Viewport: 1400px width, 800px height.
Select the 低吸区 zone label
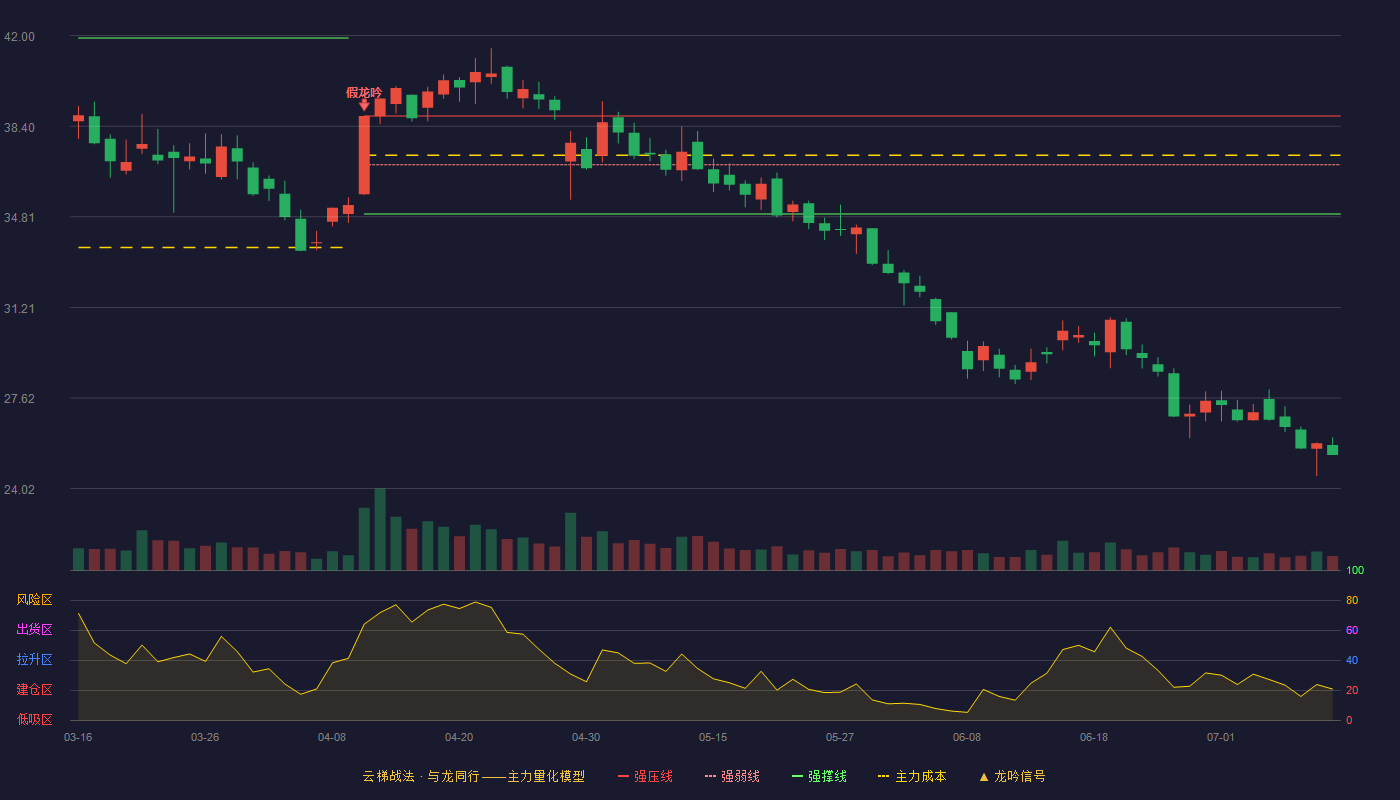point(34,719)
